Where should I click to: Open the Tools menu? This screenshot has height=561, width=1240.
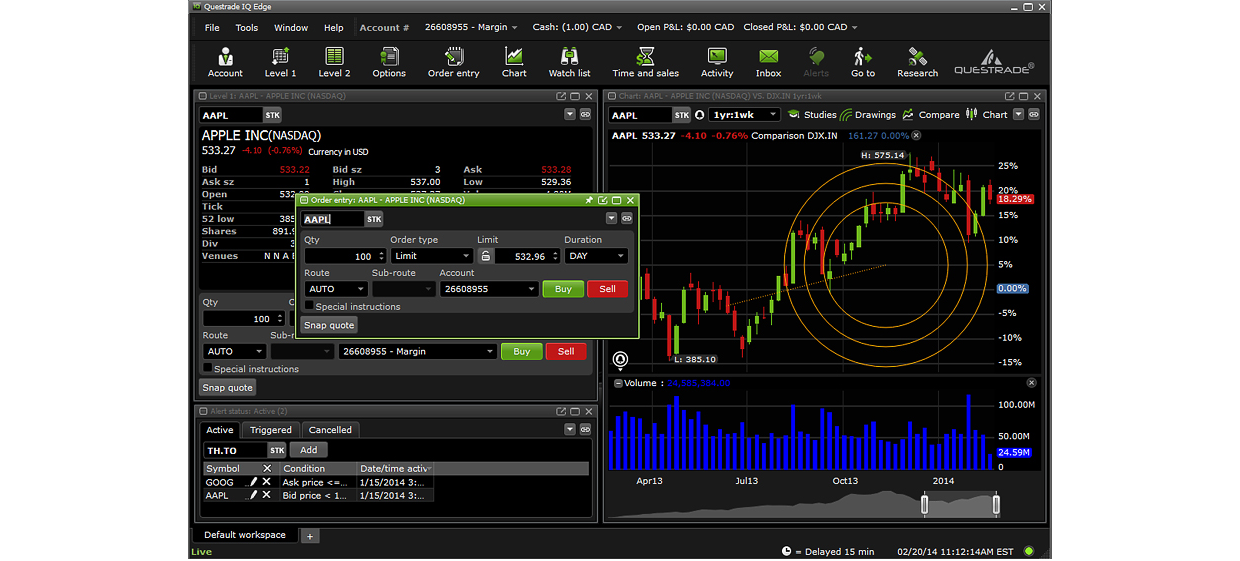[x=246, y=28]
